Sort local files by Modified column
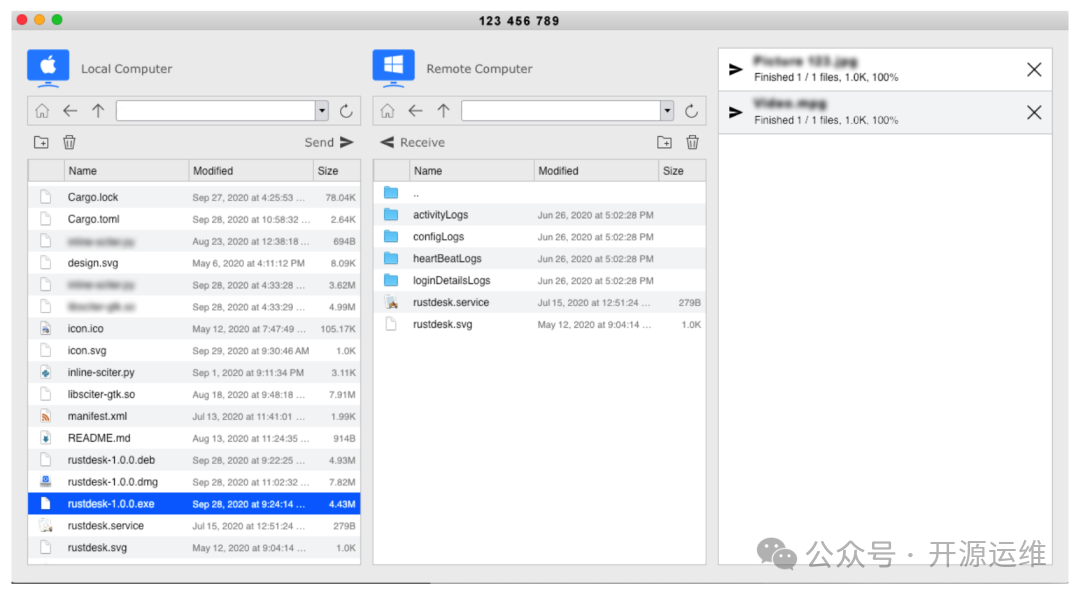1080x597 pixels. [x=250, y=171]
